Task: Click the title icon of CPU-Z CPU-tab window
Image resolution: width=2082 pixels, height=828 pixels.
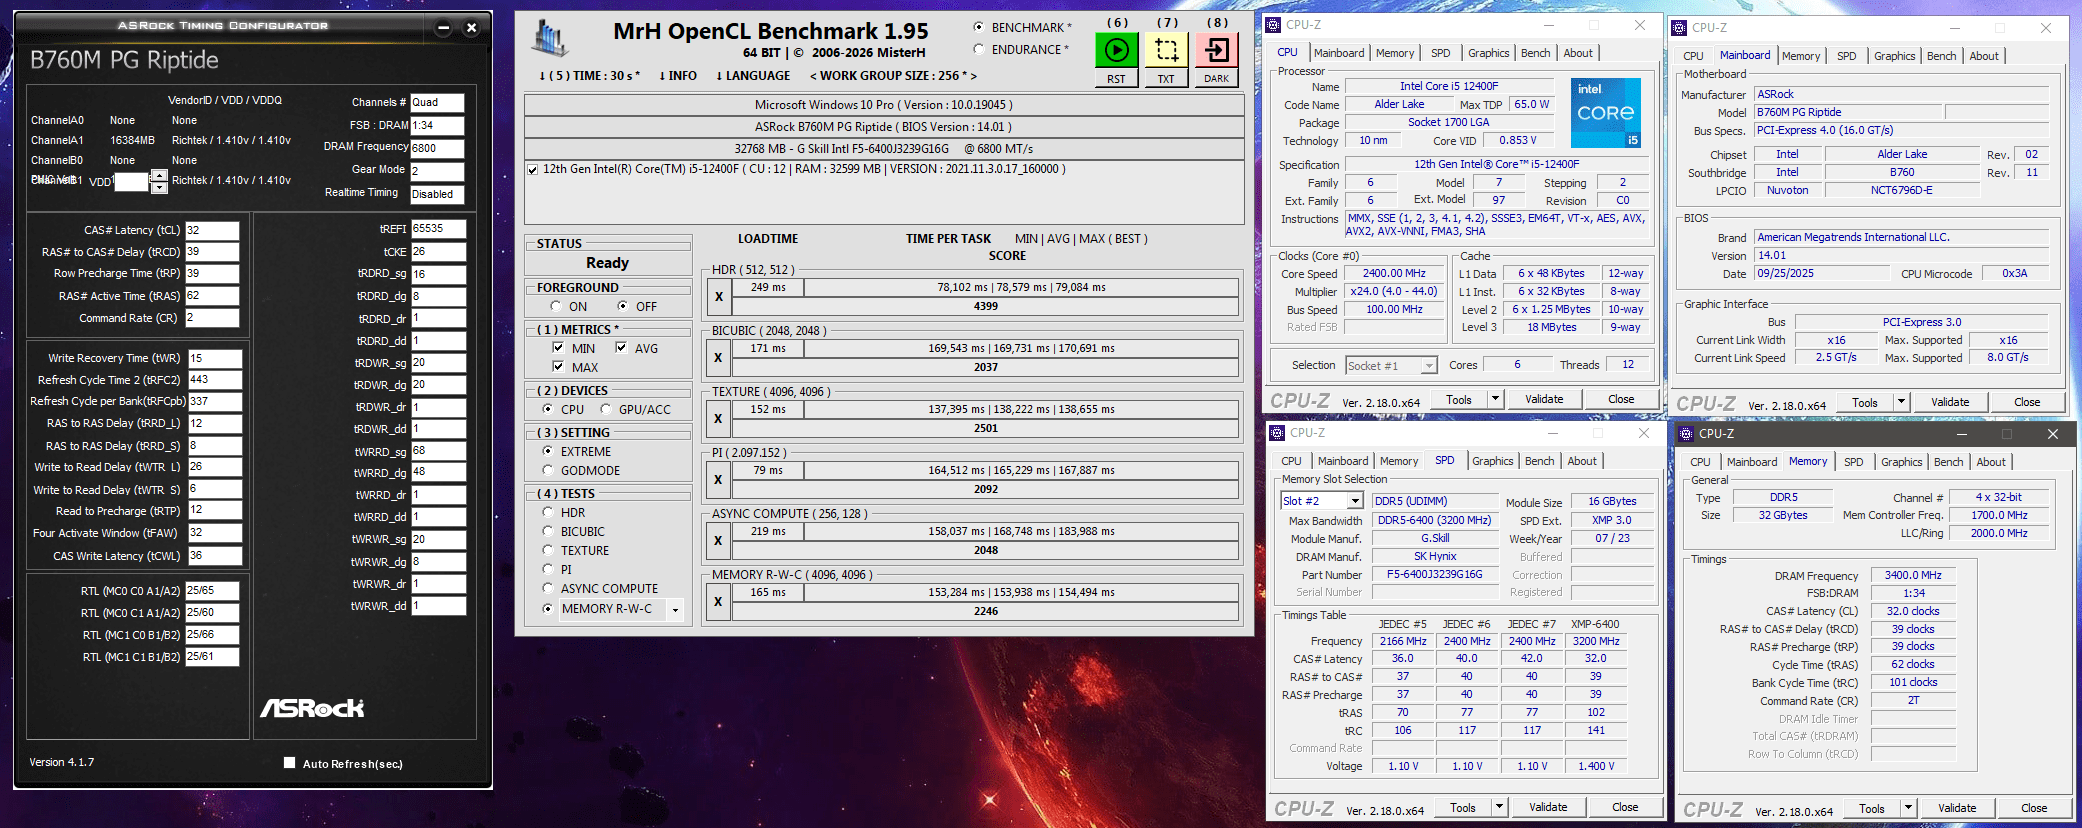Action: (1273, 25)
